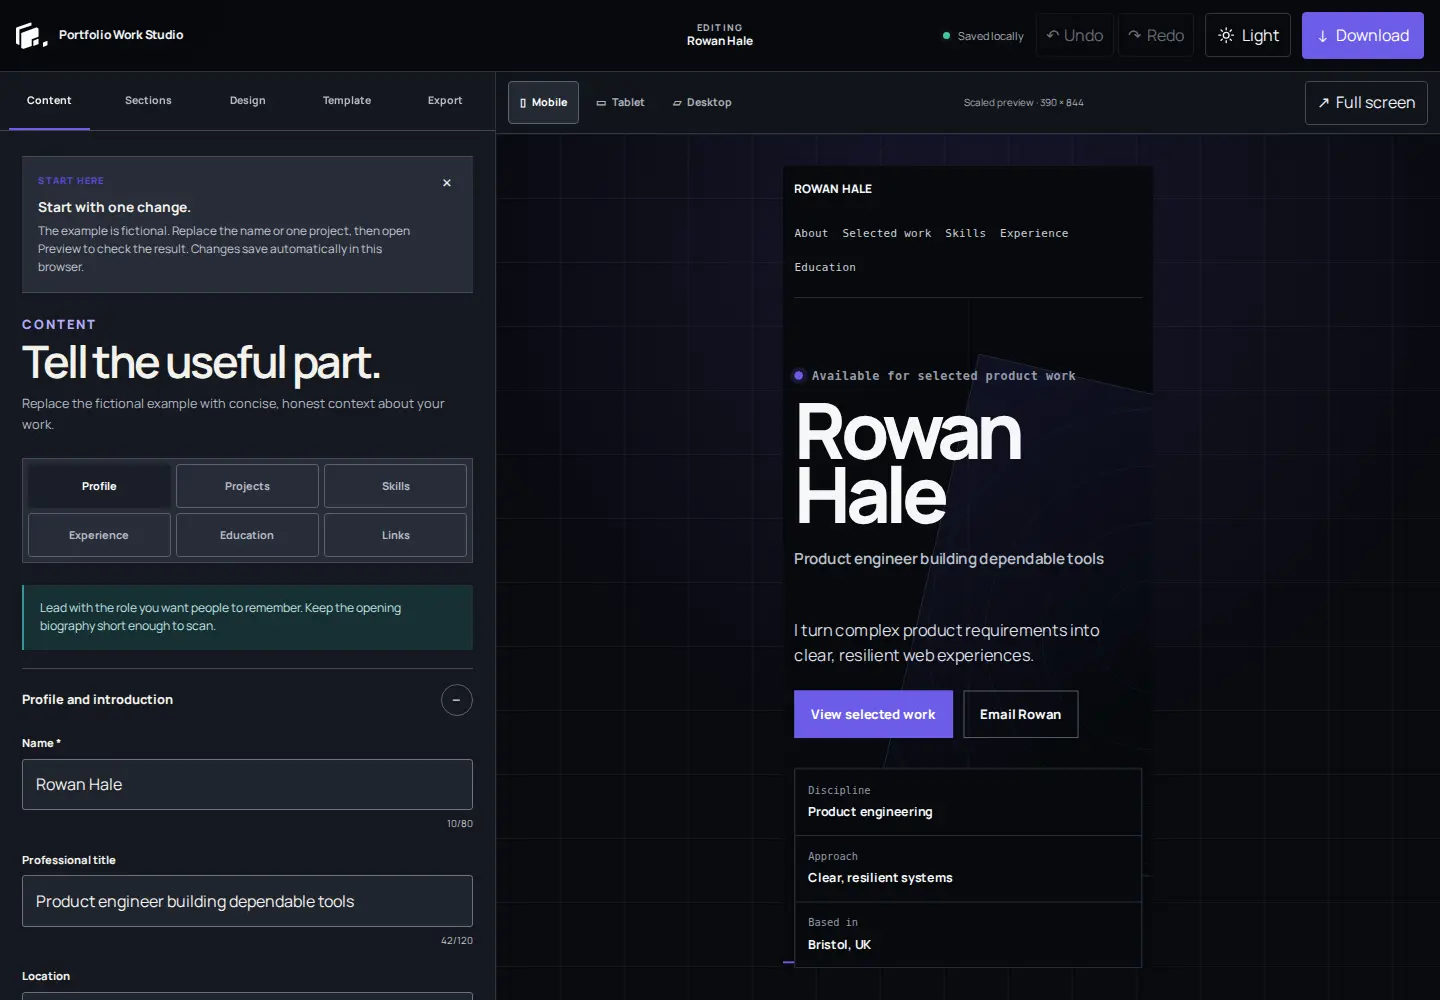The image size is (1440, 1000).
Task: Open the Template tab
Action: click(x=347, y=101)
